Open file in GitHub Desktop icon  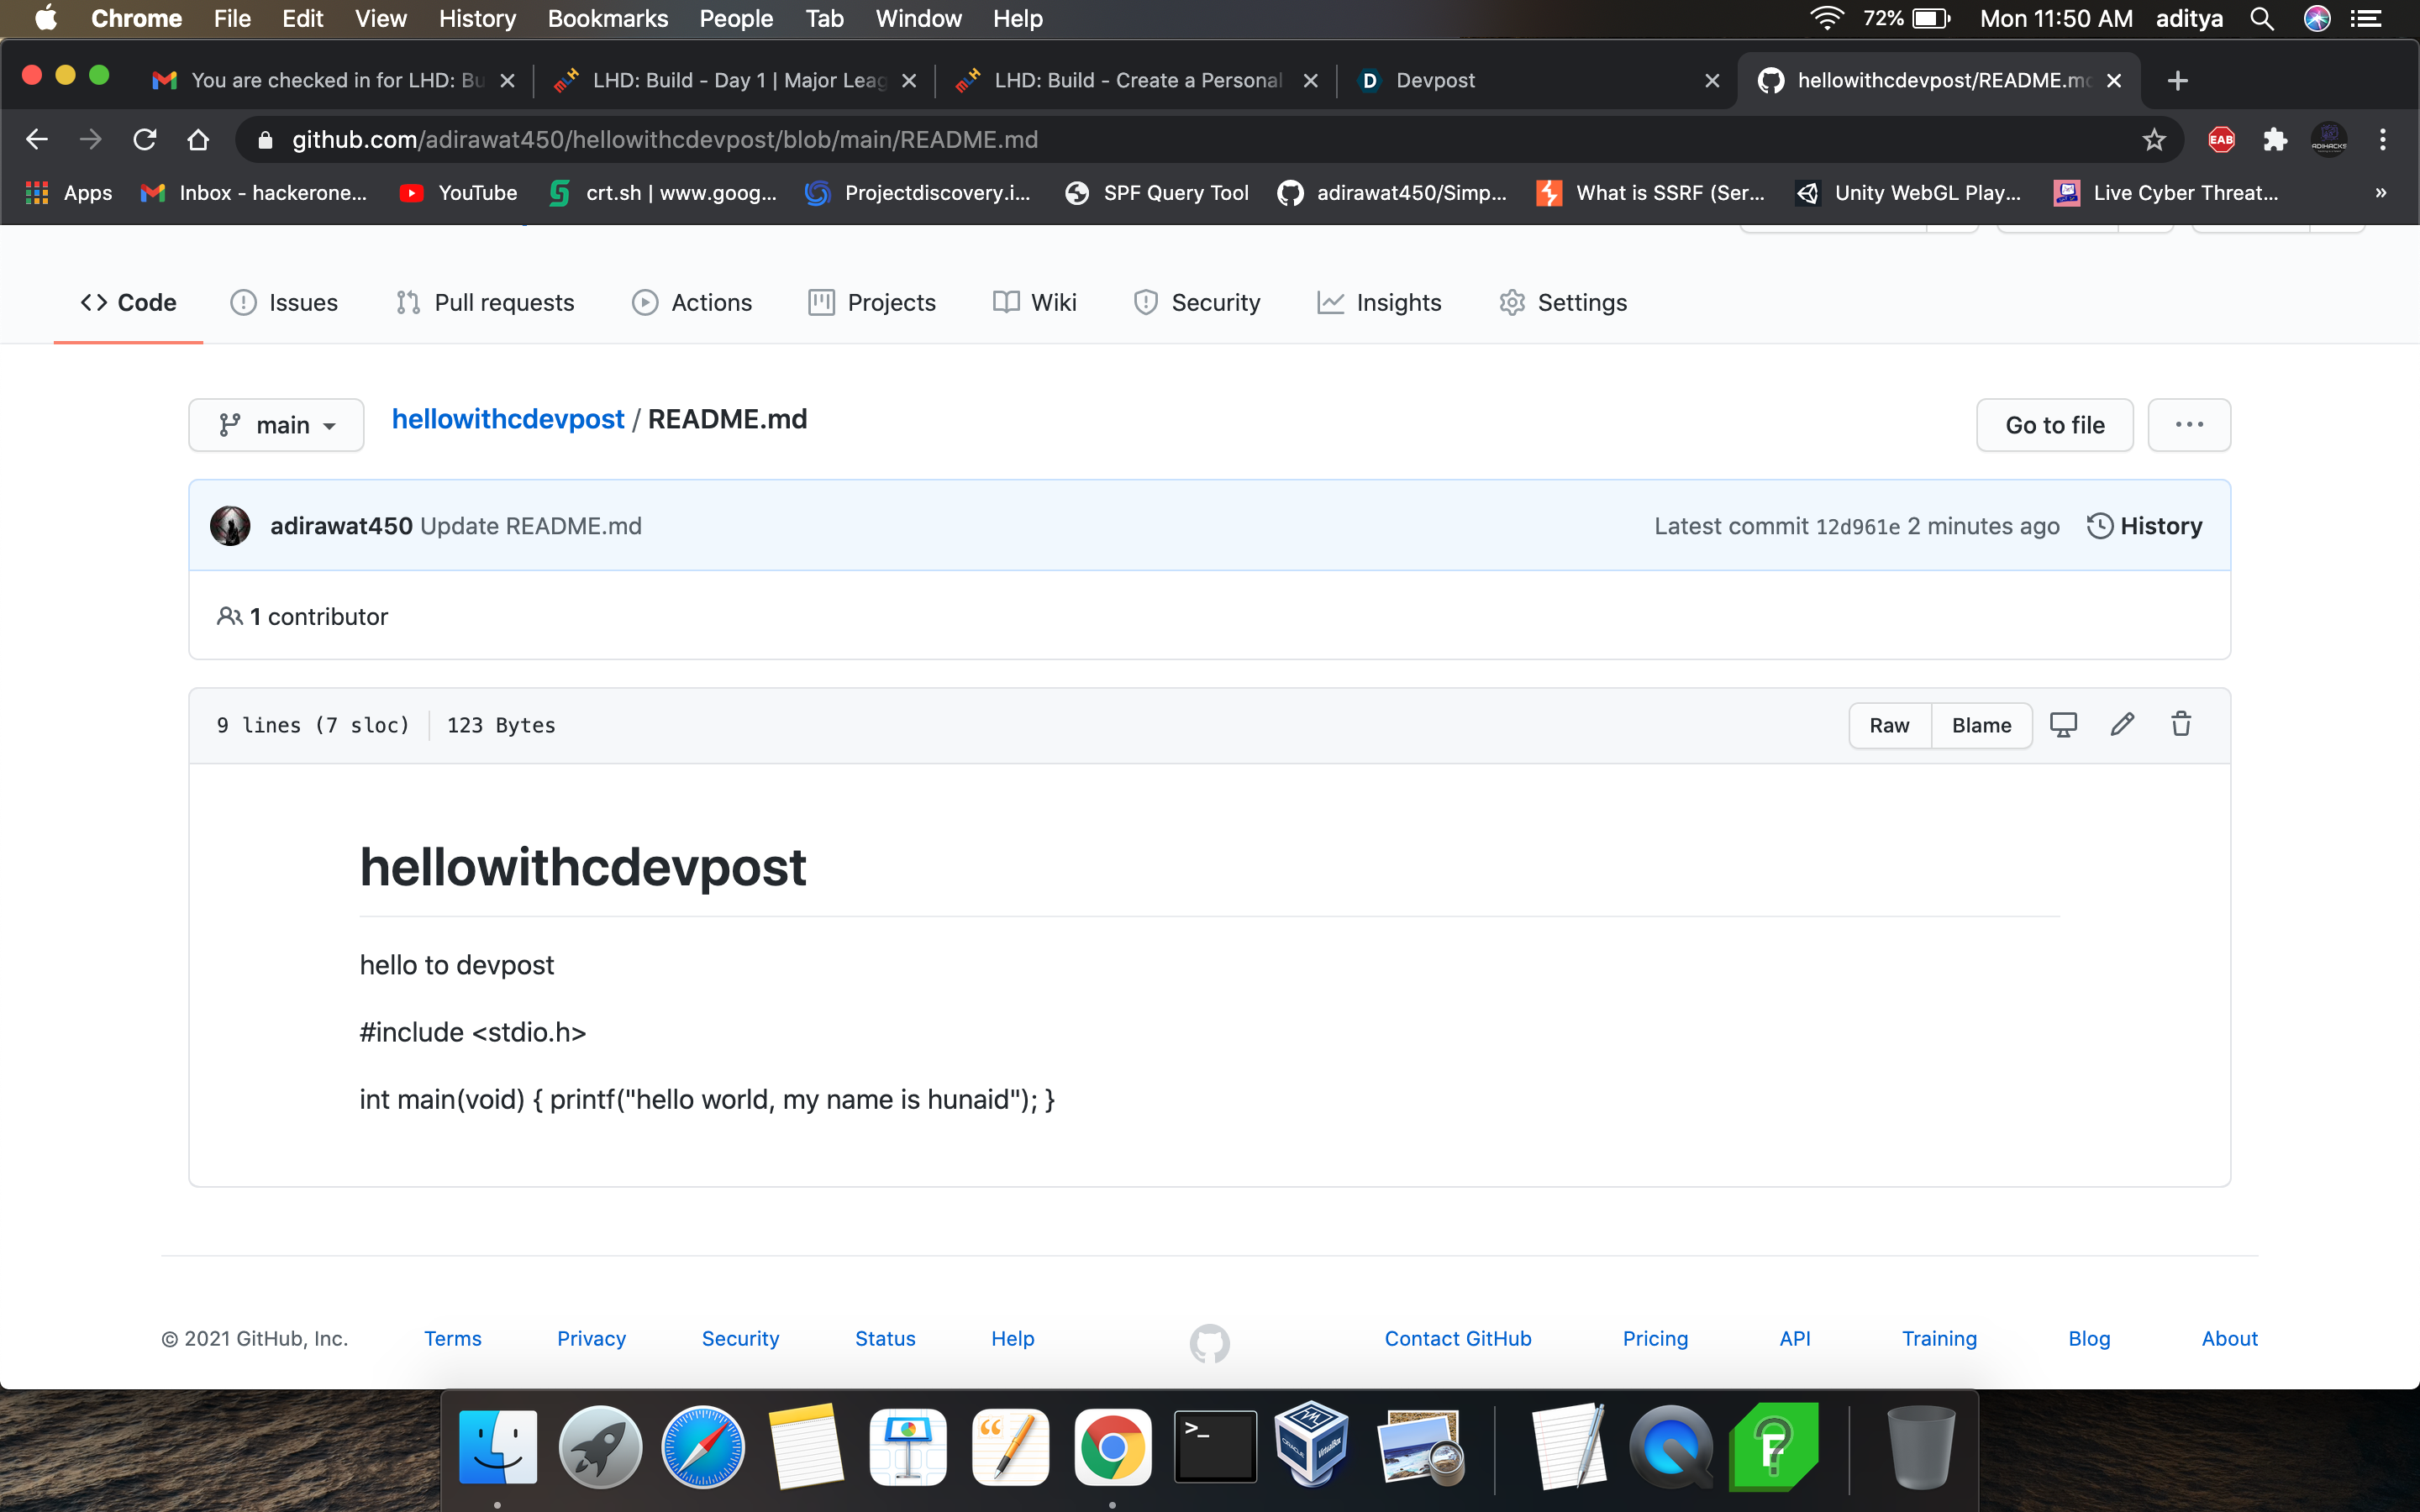[2063, 724]
